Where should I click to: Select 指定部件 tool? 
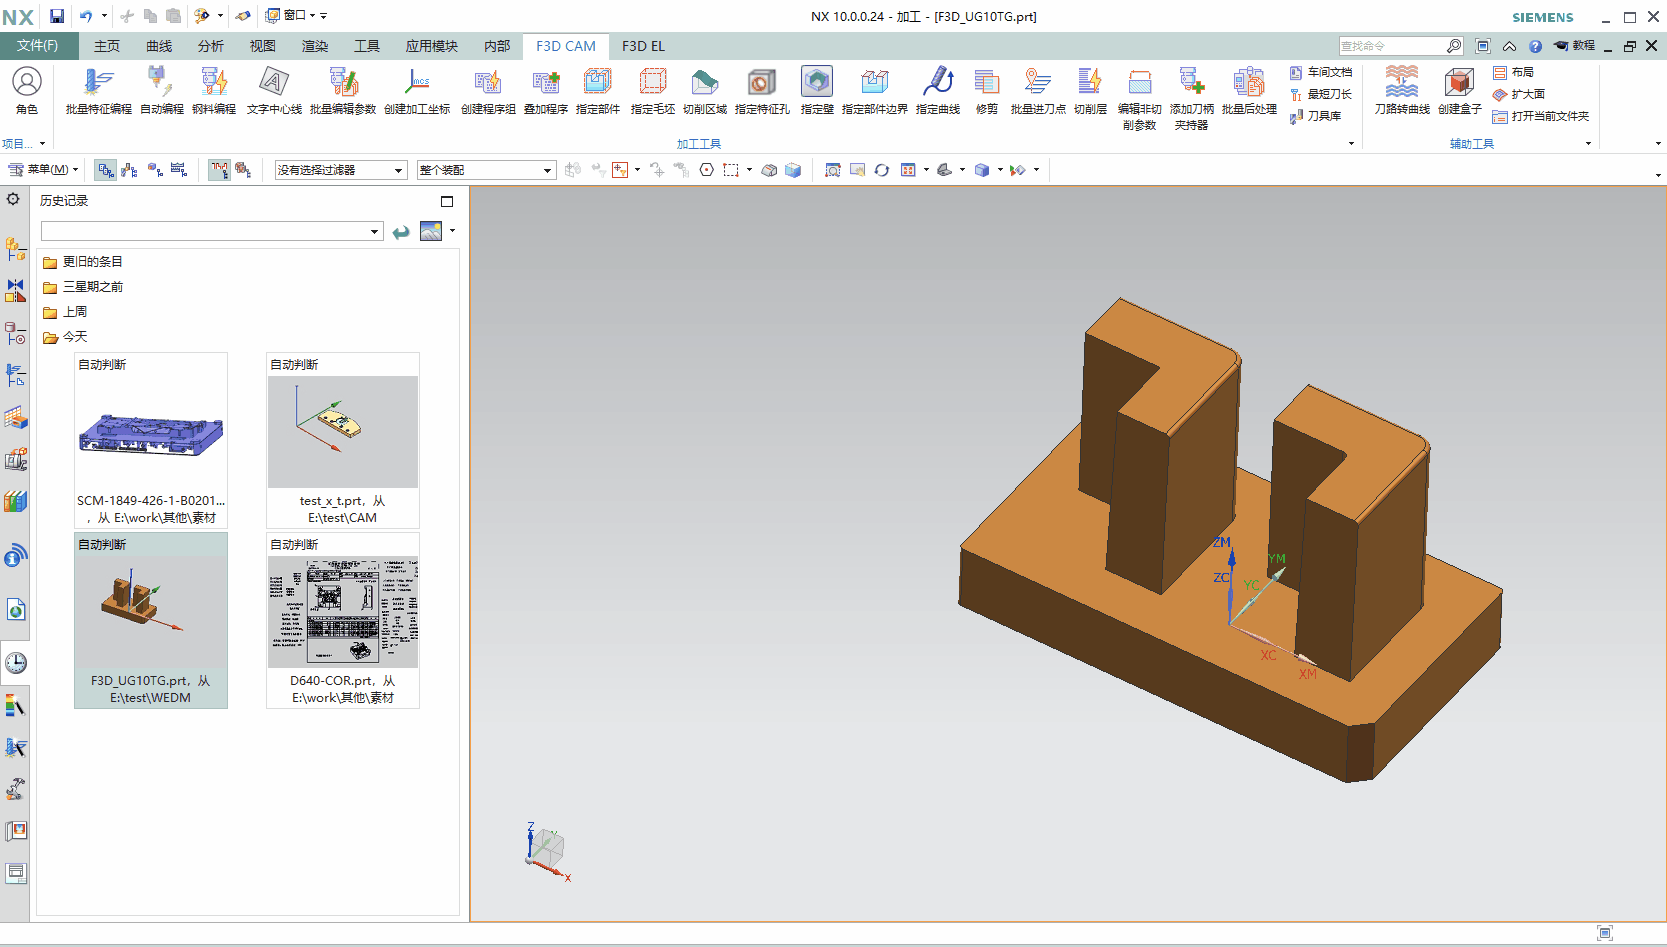coord(598,91)
